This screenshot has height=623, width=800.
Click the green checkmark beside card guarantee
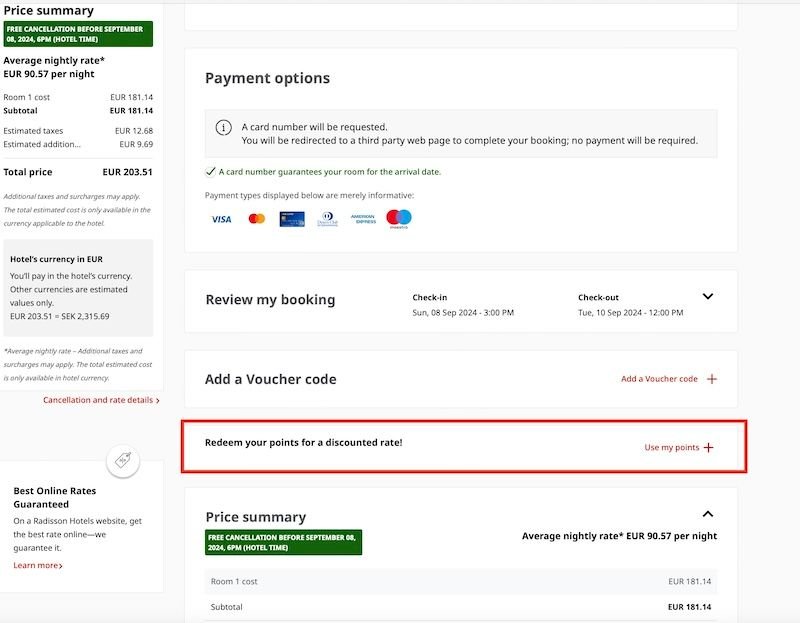tap(210, 171)
